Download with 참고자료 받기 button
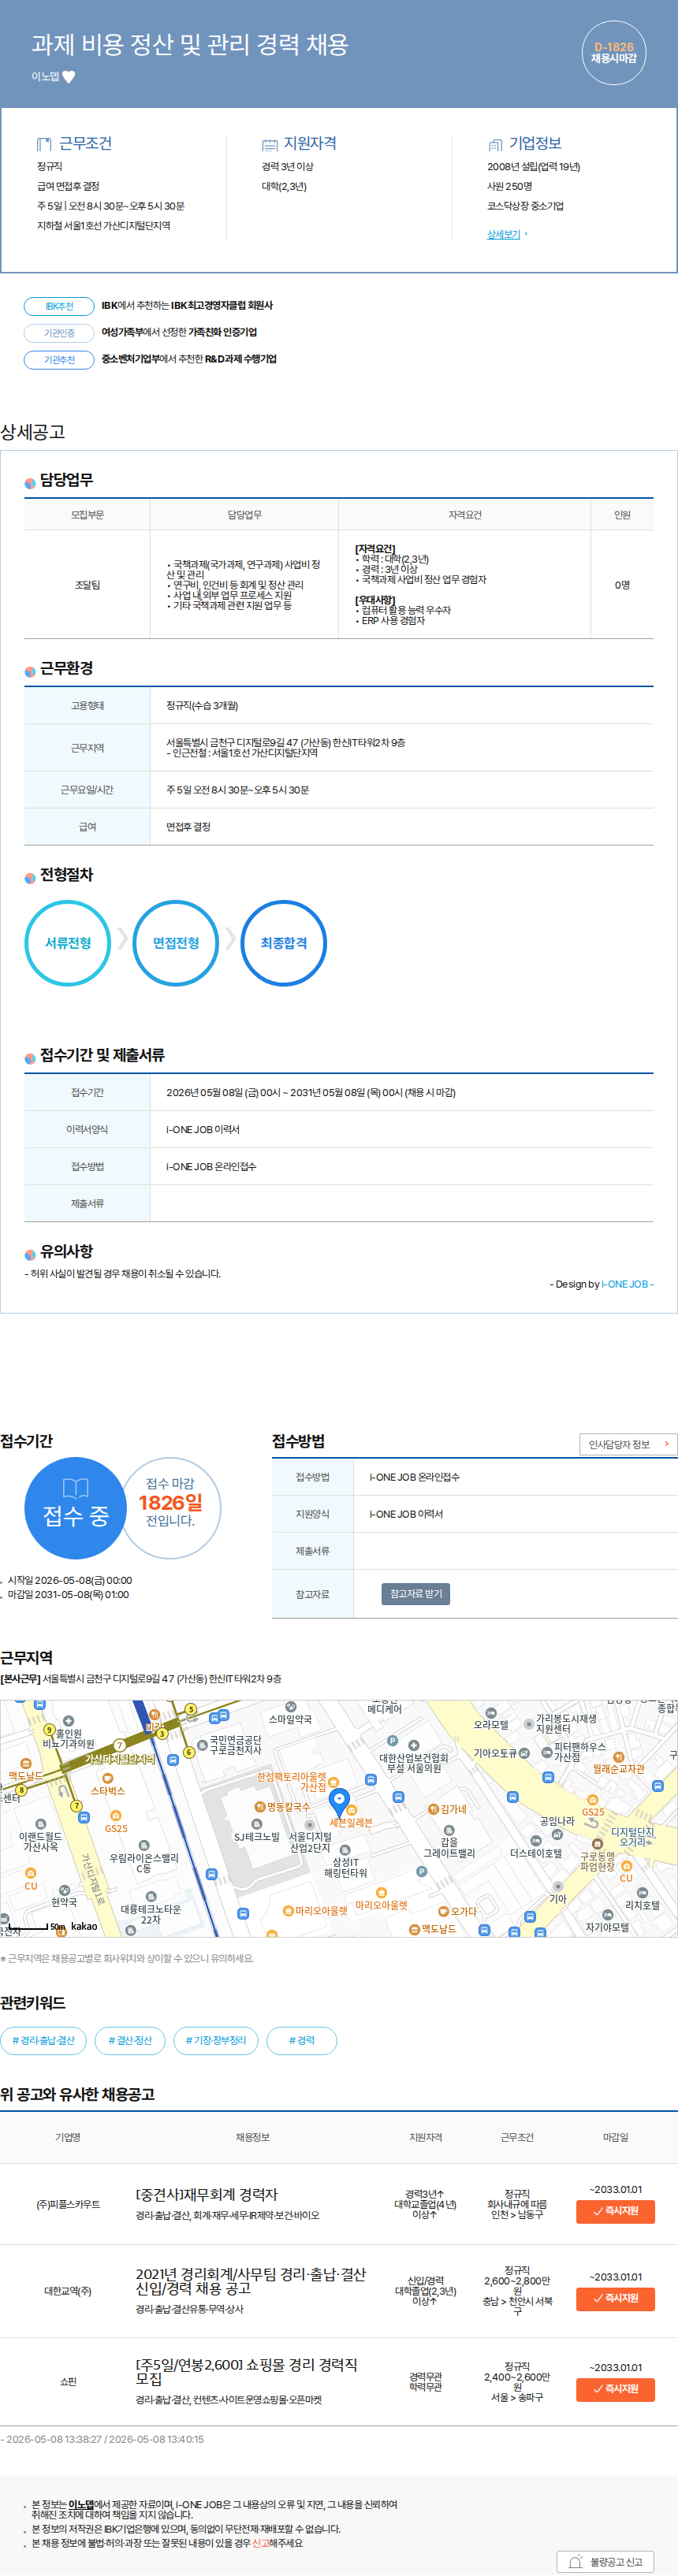Screen dimensions: 678x2576 (415, 1594)
